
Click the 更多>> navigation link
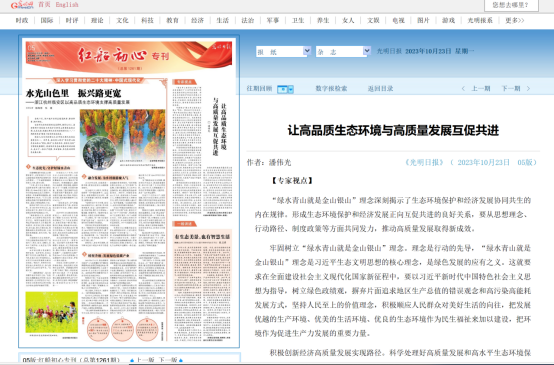click(514, 20)
